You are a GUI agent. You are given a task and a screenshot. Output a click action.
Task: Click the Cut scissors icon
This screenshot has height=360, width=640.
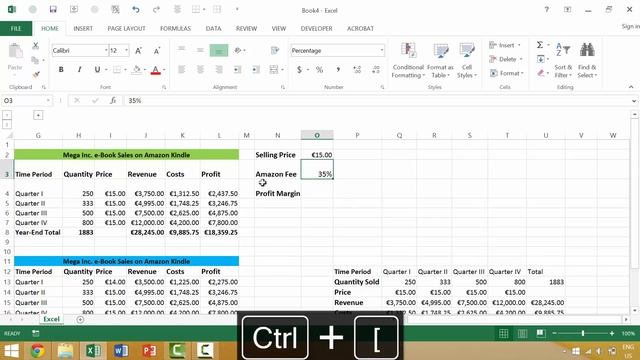click(x=36, y=46)
